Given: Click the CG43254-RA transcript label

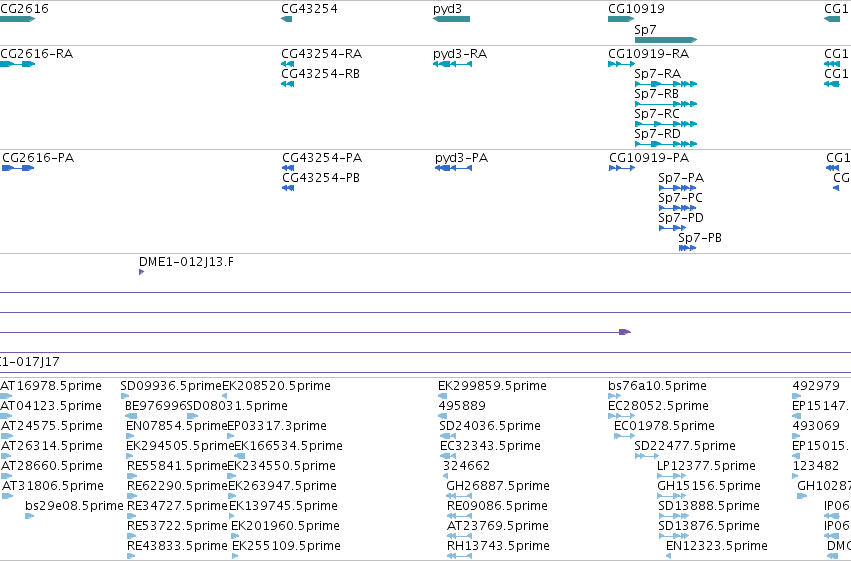Looking at the screenshot, I should [321, 54].
